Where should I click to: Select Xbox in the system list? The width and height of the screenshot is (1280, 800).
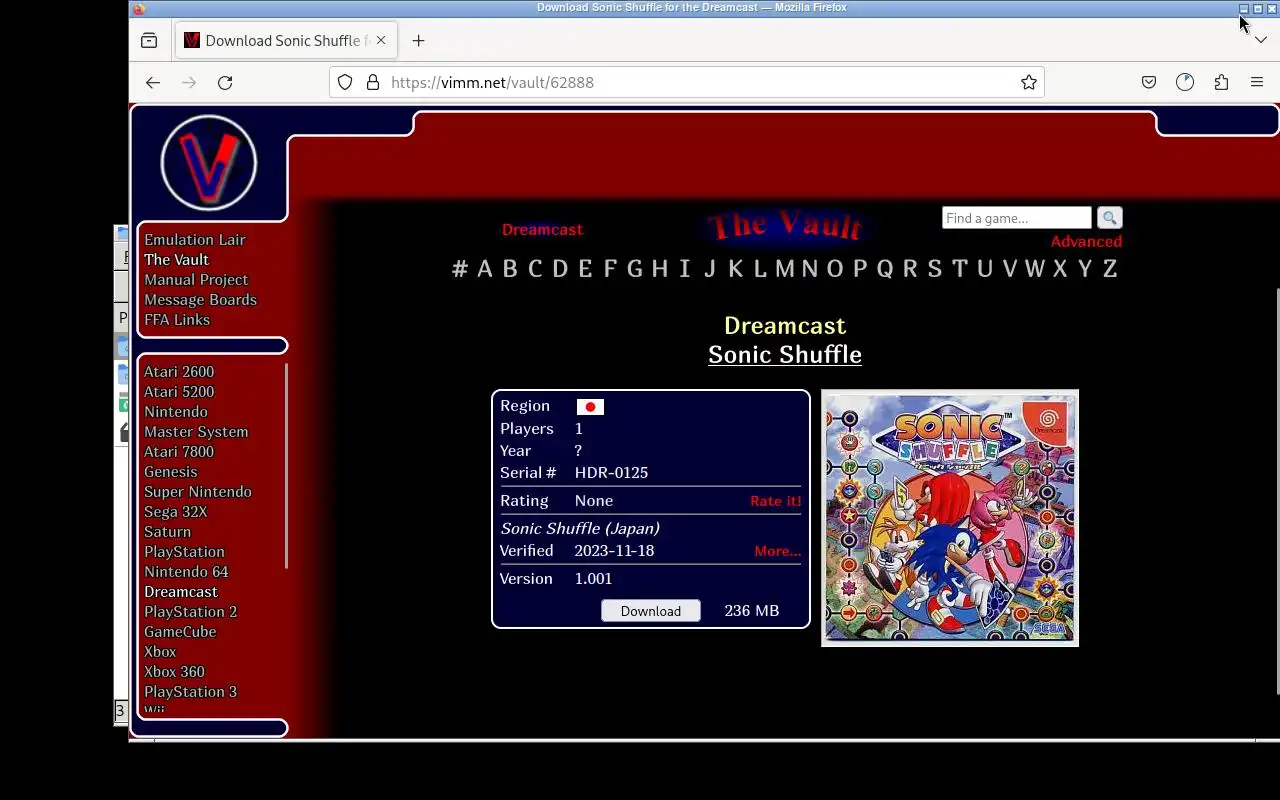(160, 651)
